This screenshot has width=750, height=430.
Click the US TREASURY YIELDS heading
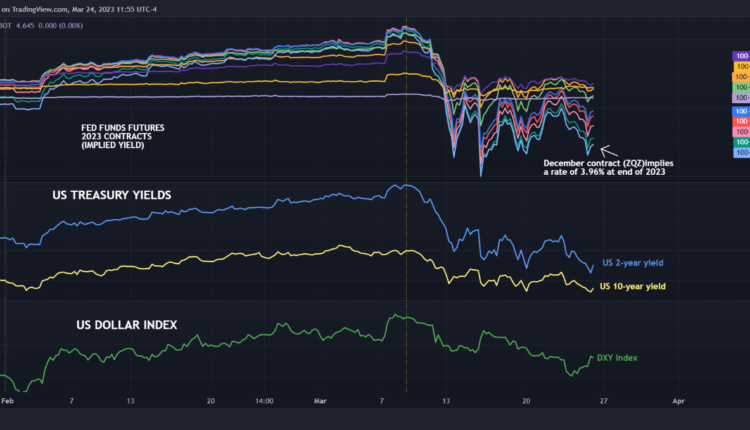pos(111,196)
